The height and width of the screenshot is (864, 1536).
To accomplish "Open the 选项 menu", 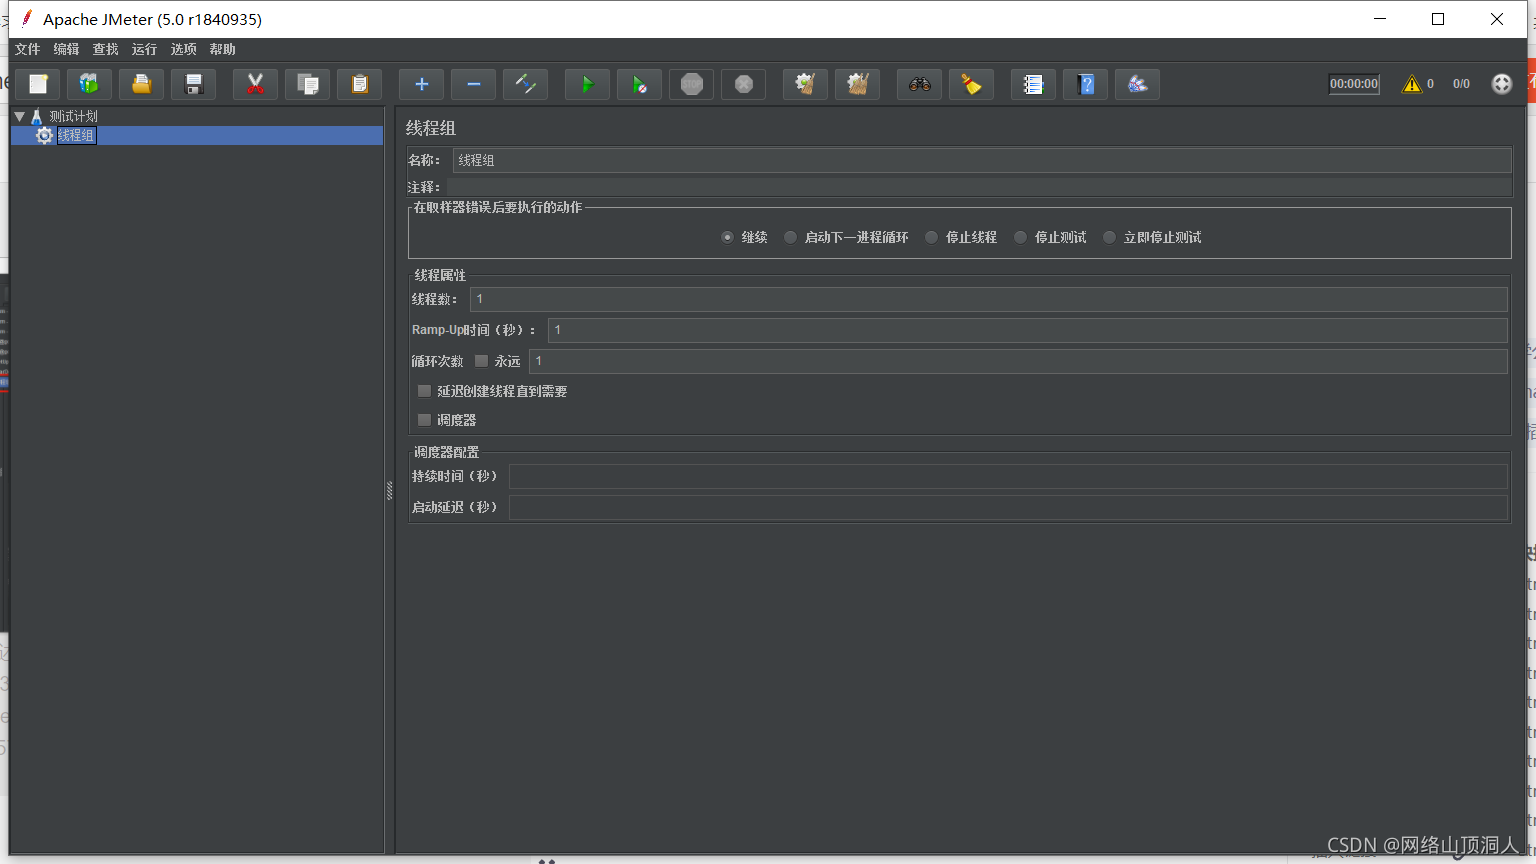I will [x=183, y=49].
